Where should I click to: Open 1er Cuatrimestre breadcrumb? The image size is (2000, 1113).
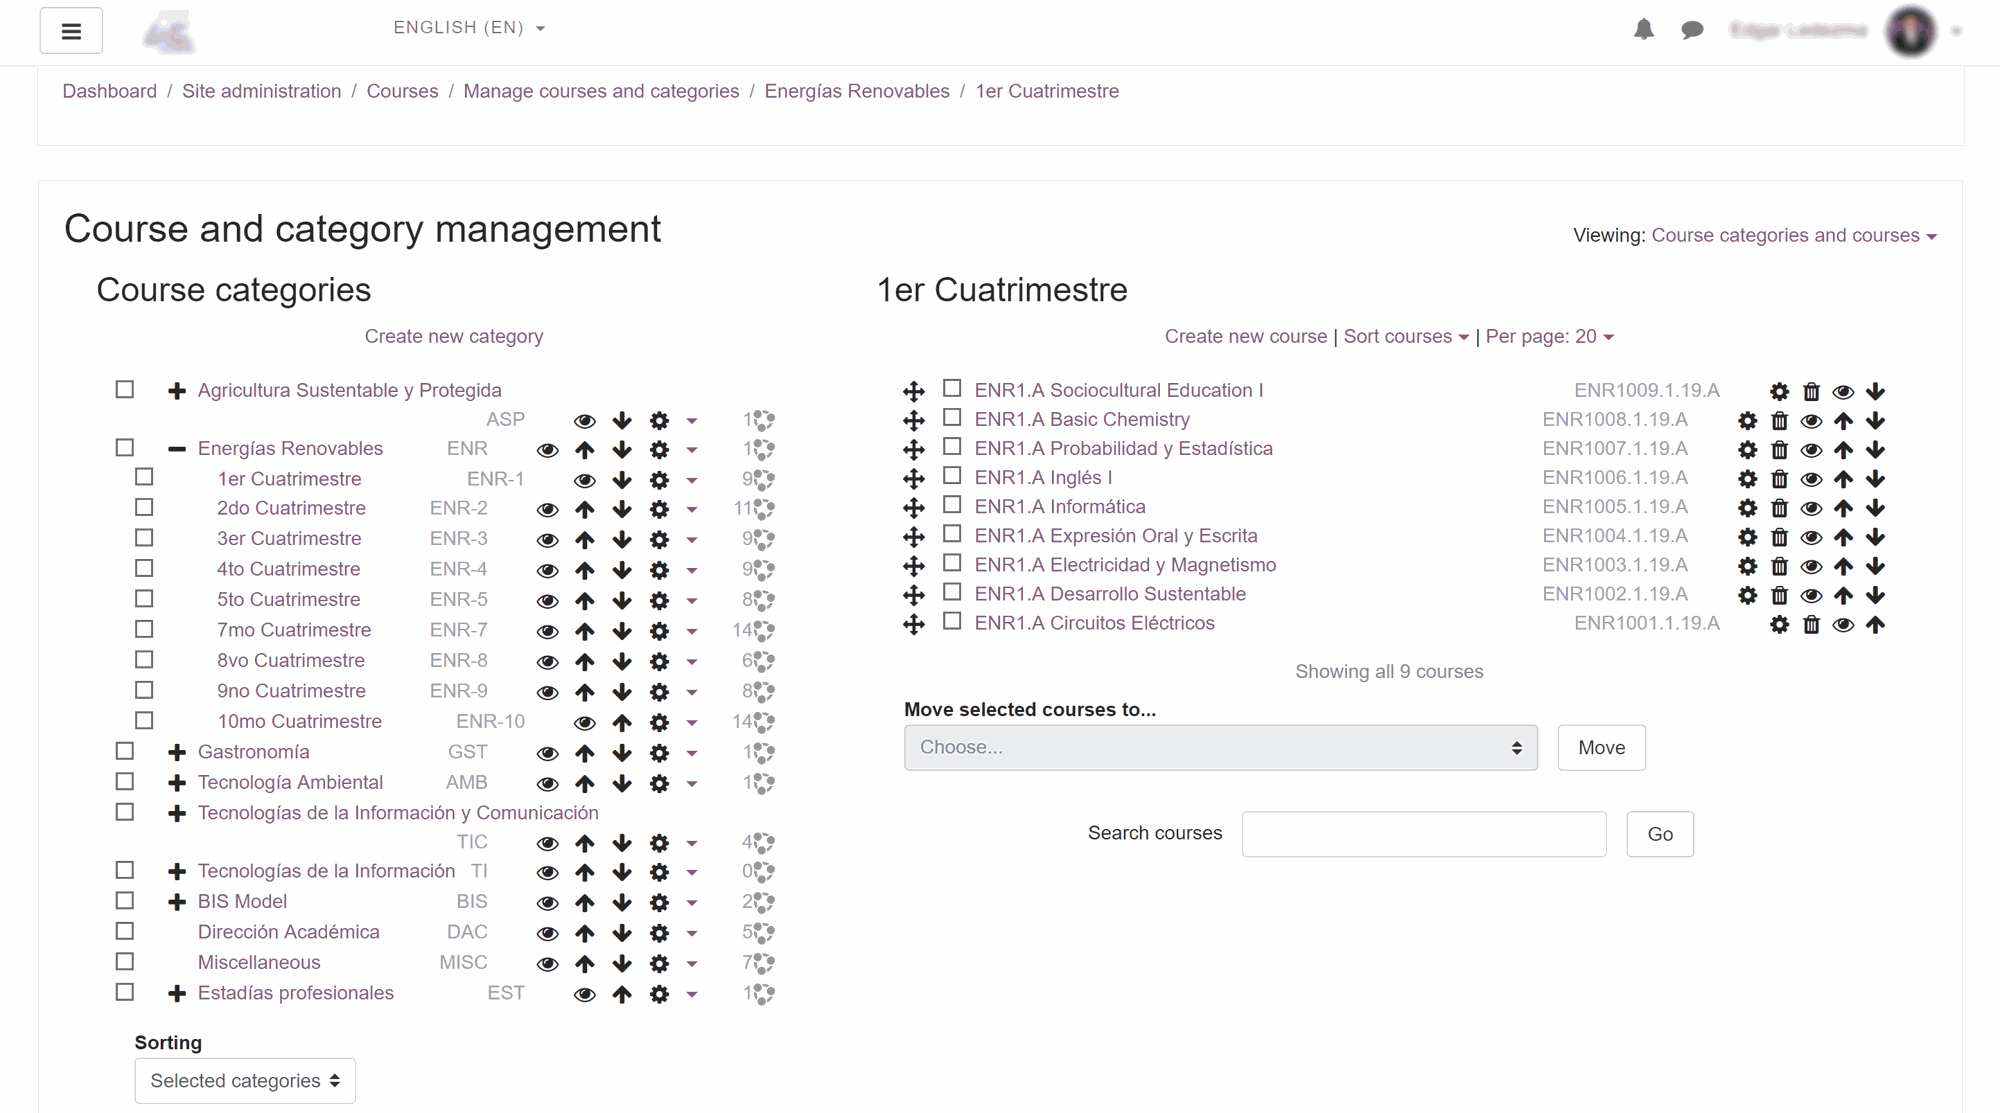point(1047,91)
